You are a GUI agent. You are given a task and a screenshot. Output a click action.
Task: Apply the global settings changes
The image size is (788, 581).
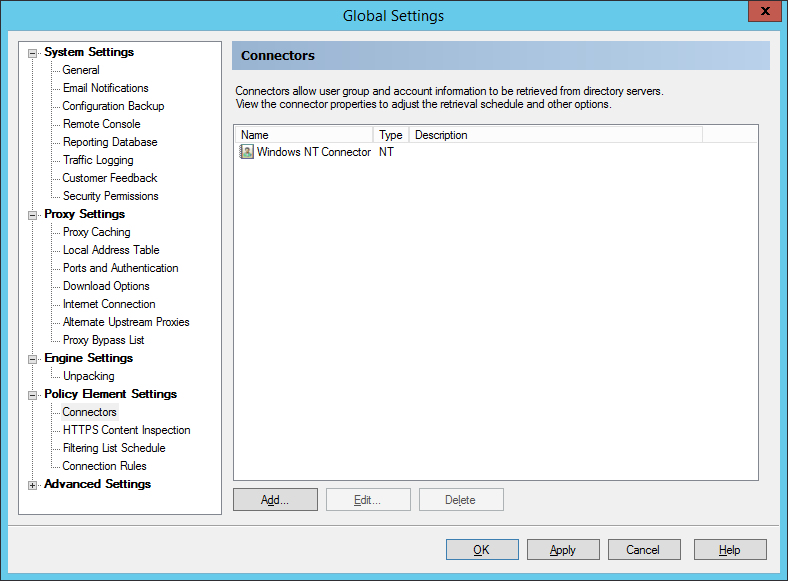[x=563, y=550]
